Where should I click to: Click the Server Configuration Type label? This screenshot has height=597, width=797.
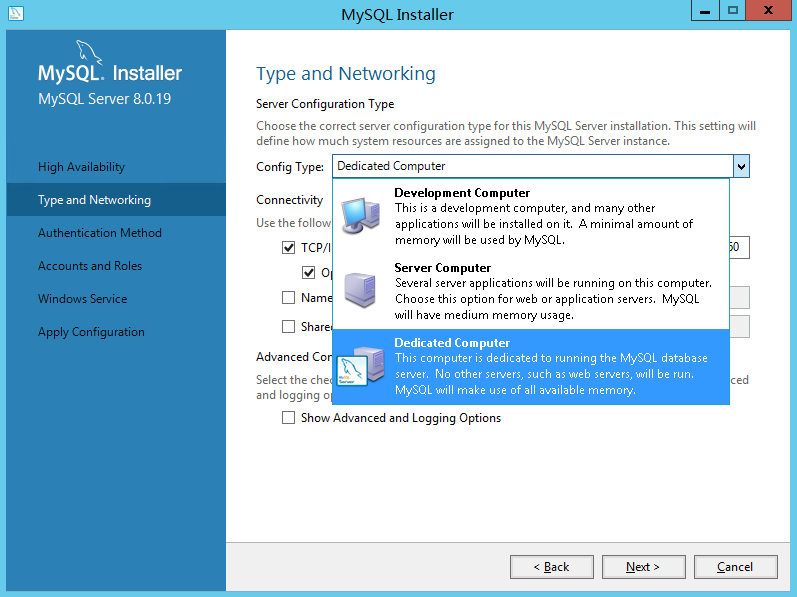325,104
